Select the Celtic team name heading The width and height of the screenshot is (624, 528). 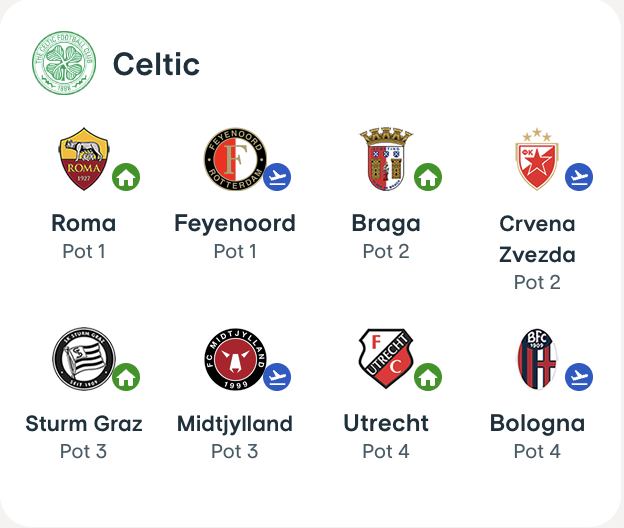[x=156, y=64]
